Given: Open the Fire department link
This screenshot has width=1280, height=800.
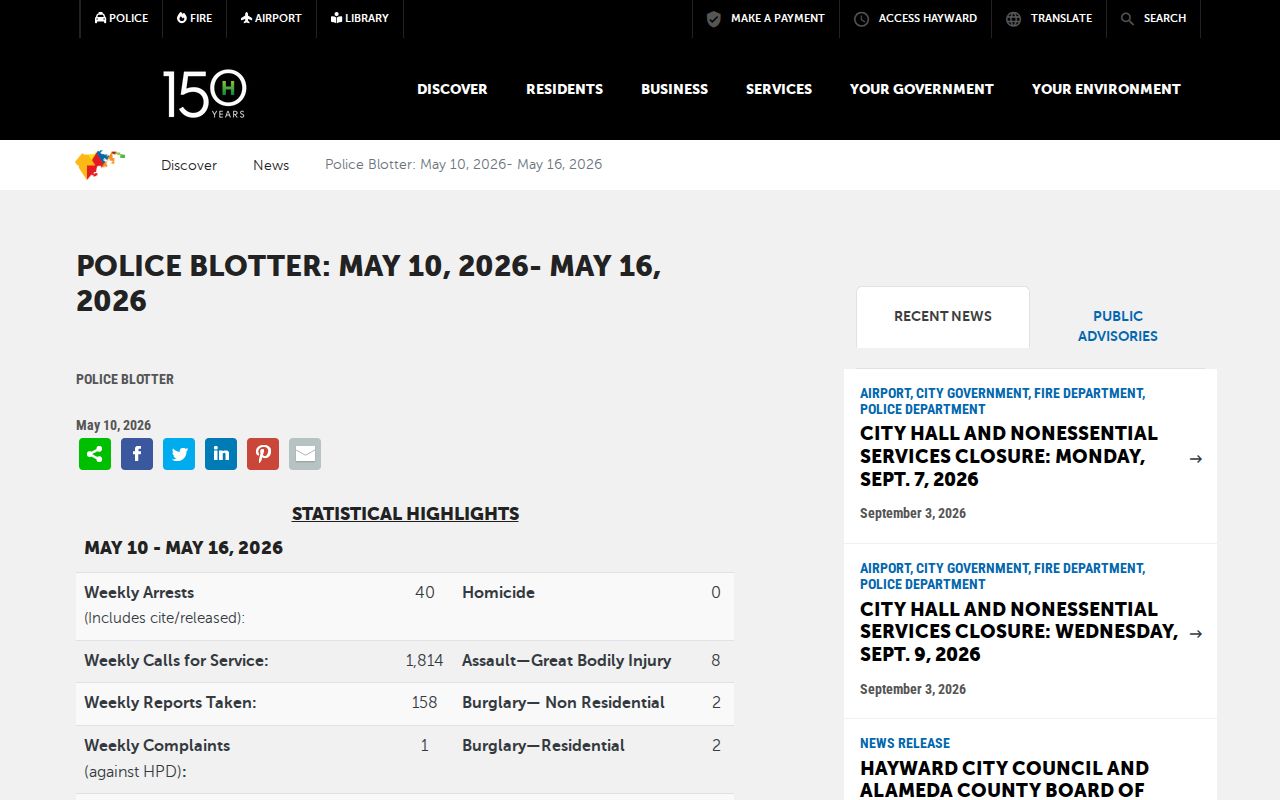Looking at the screenshot, I should coord(194,18).
